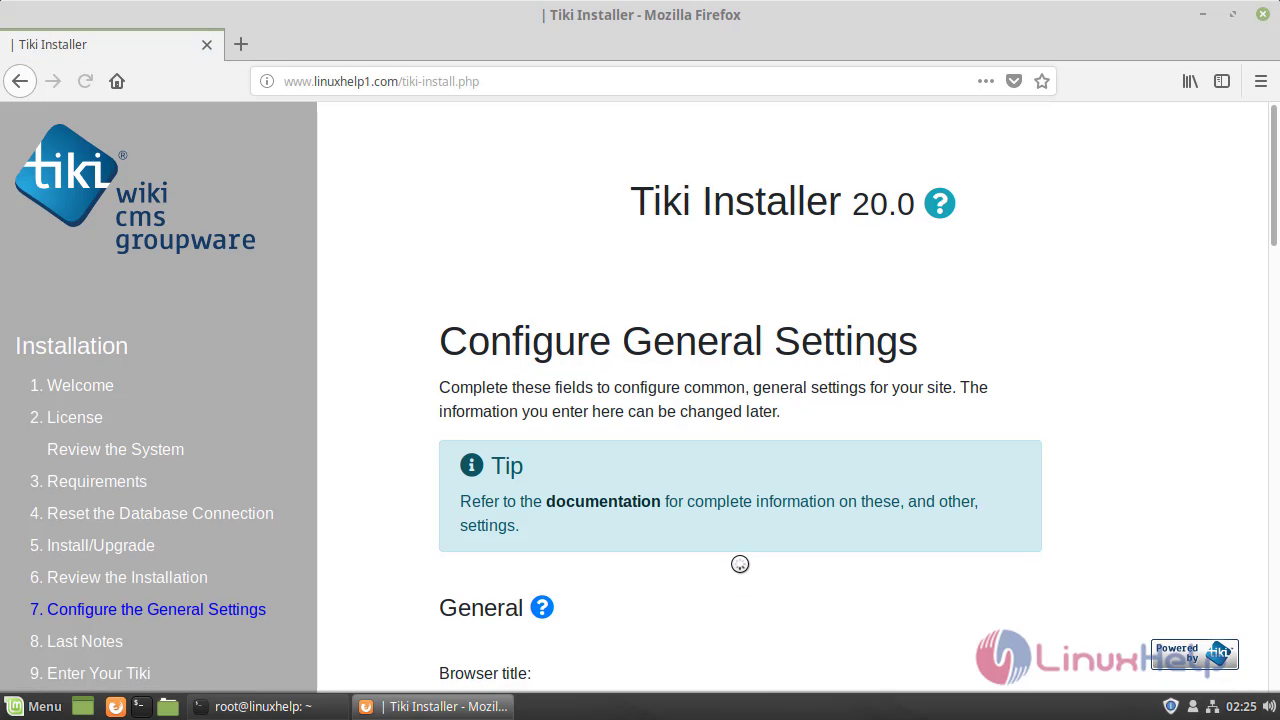Launch Terminal from panel launcher
The image size is (1280, 720).
click(141, 706)
